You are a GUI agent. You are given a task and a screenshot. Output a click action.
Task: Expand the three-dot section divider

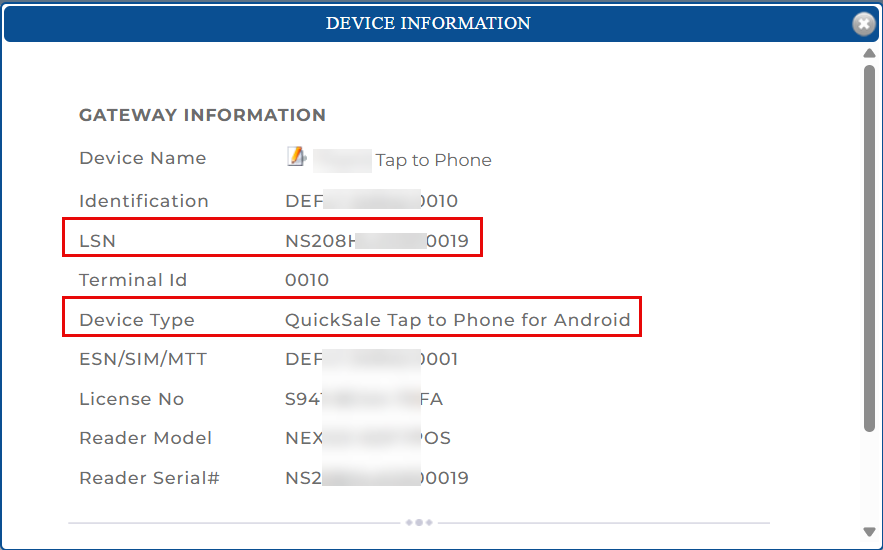pos(419,522)
